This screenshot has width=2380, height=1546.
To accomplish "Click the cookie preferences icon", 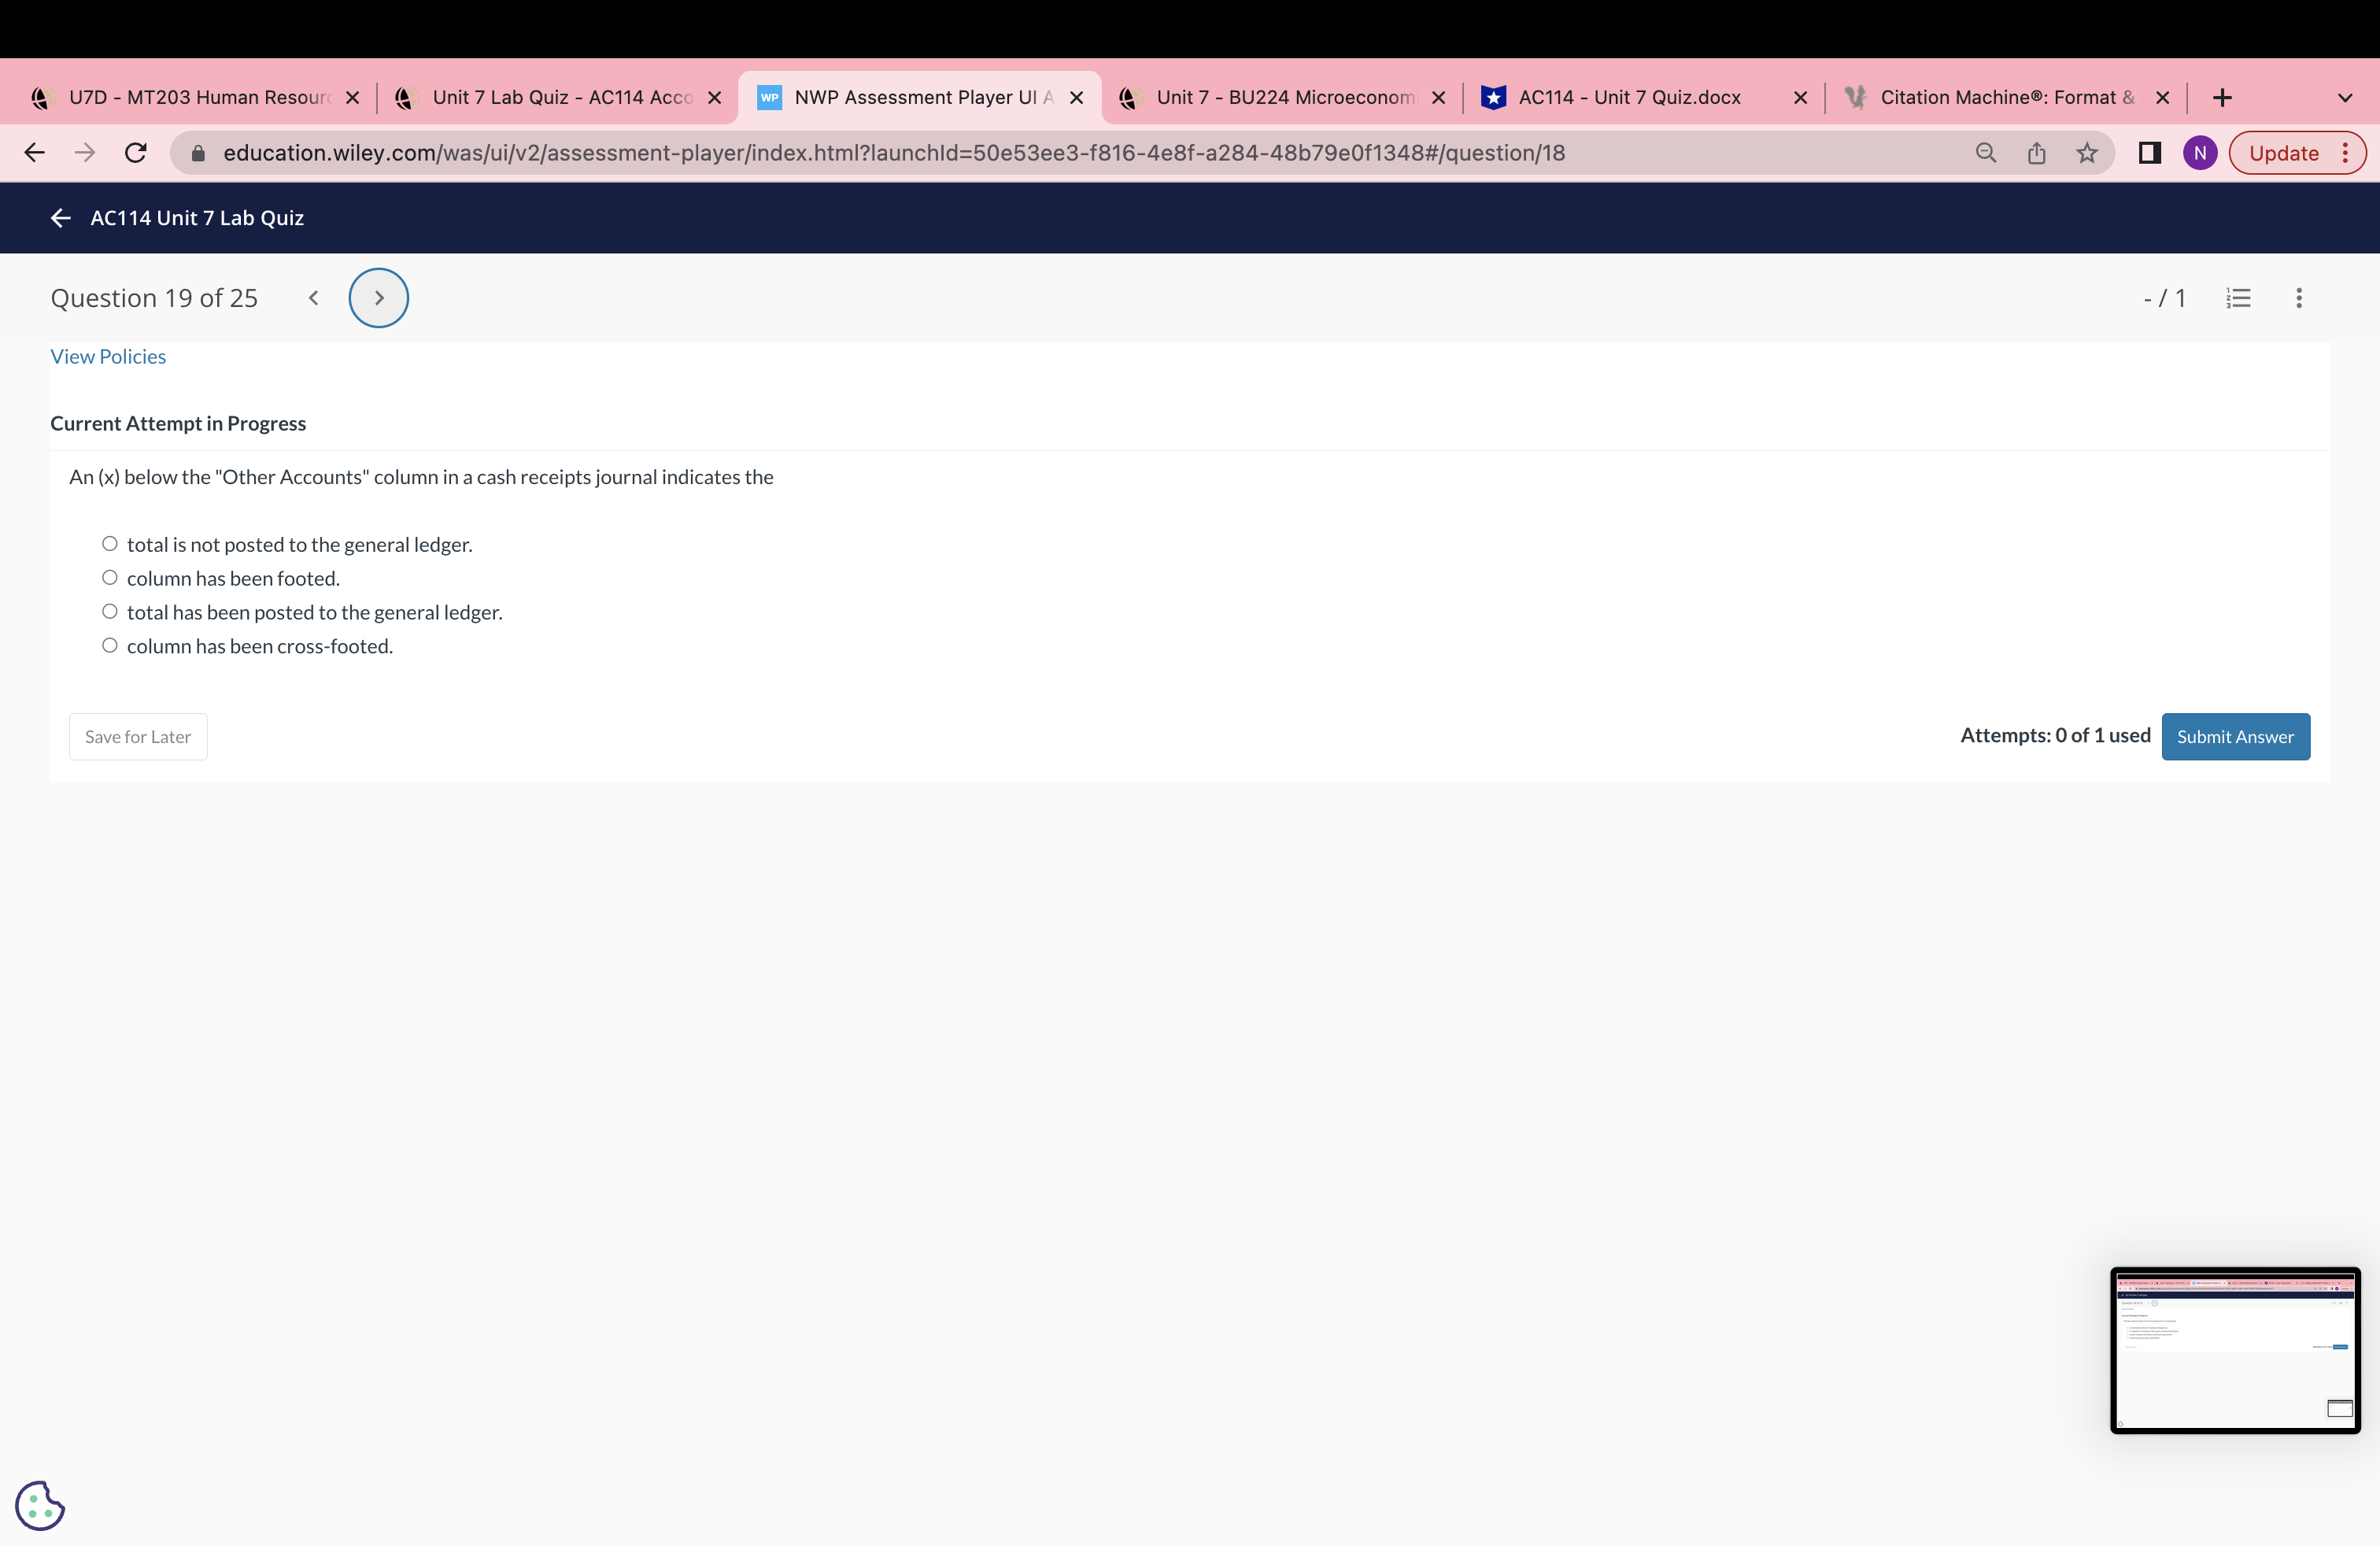I will [40, 1505].
